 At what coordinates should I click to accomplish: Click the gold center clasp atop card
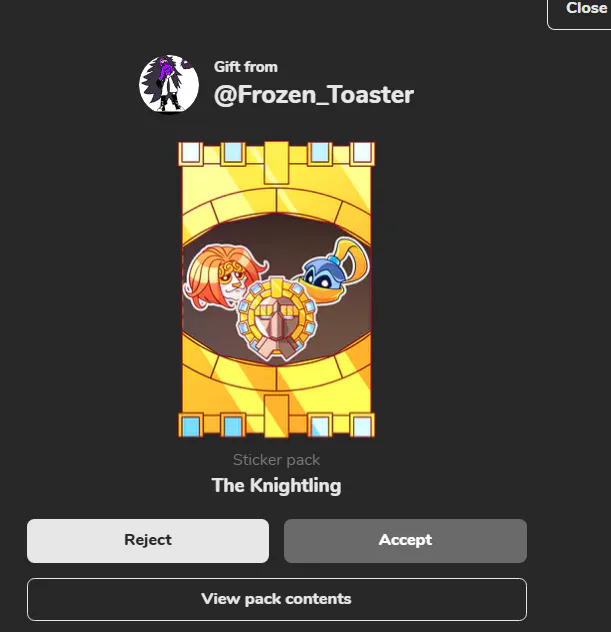[x=276, y=162]
